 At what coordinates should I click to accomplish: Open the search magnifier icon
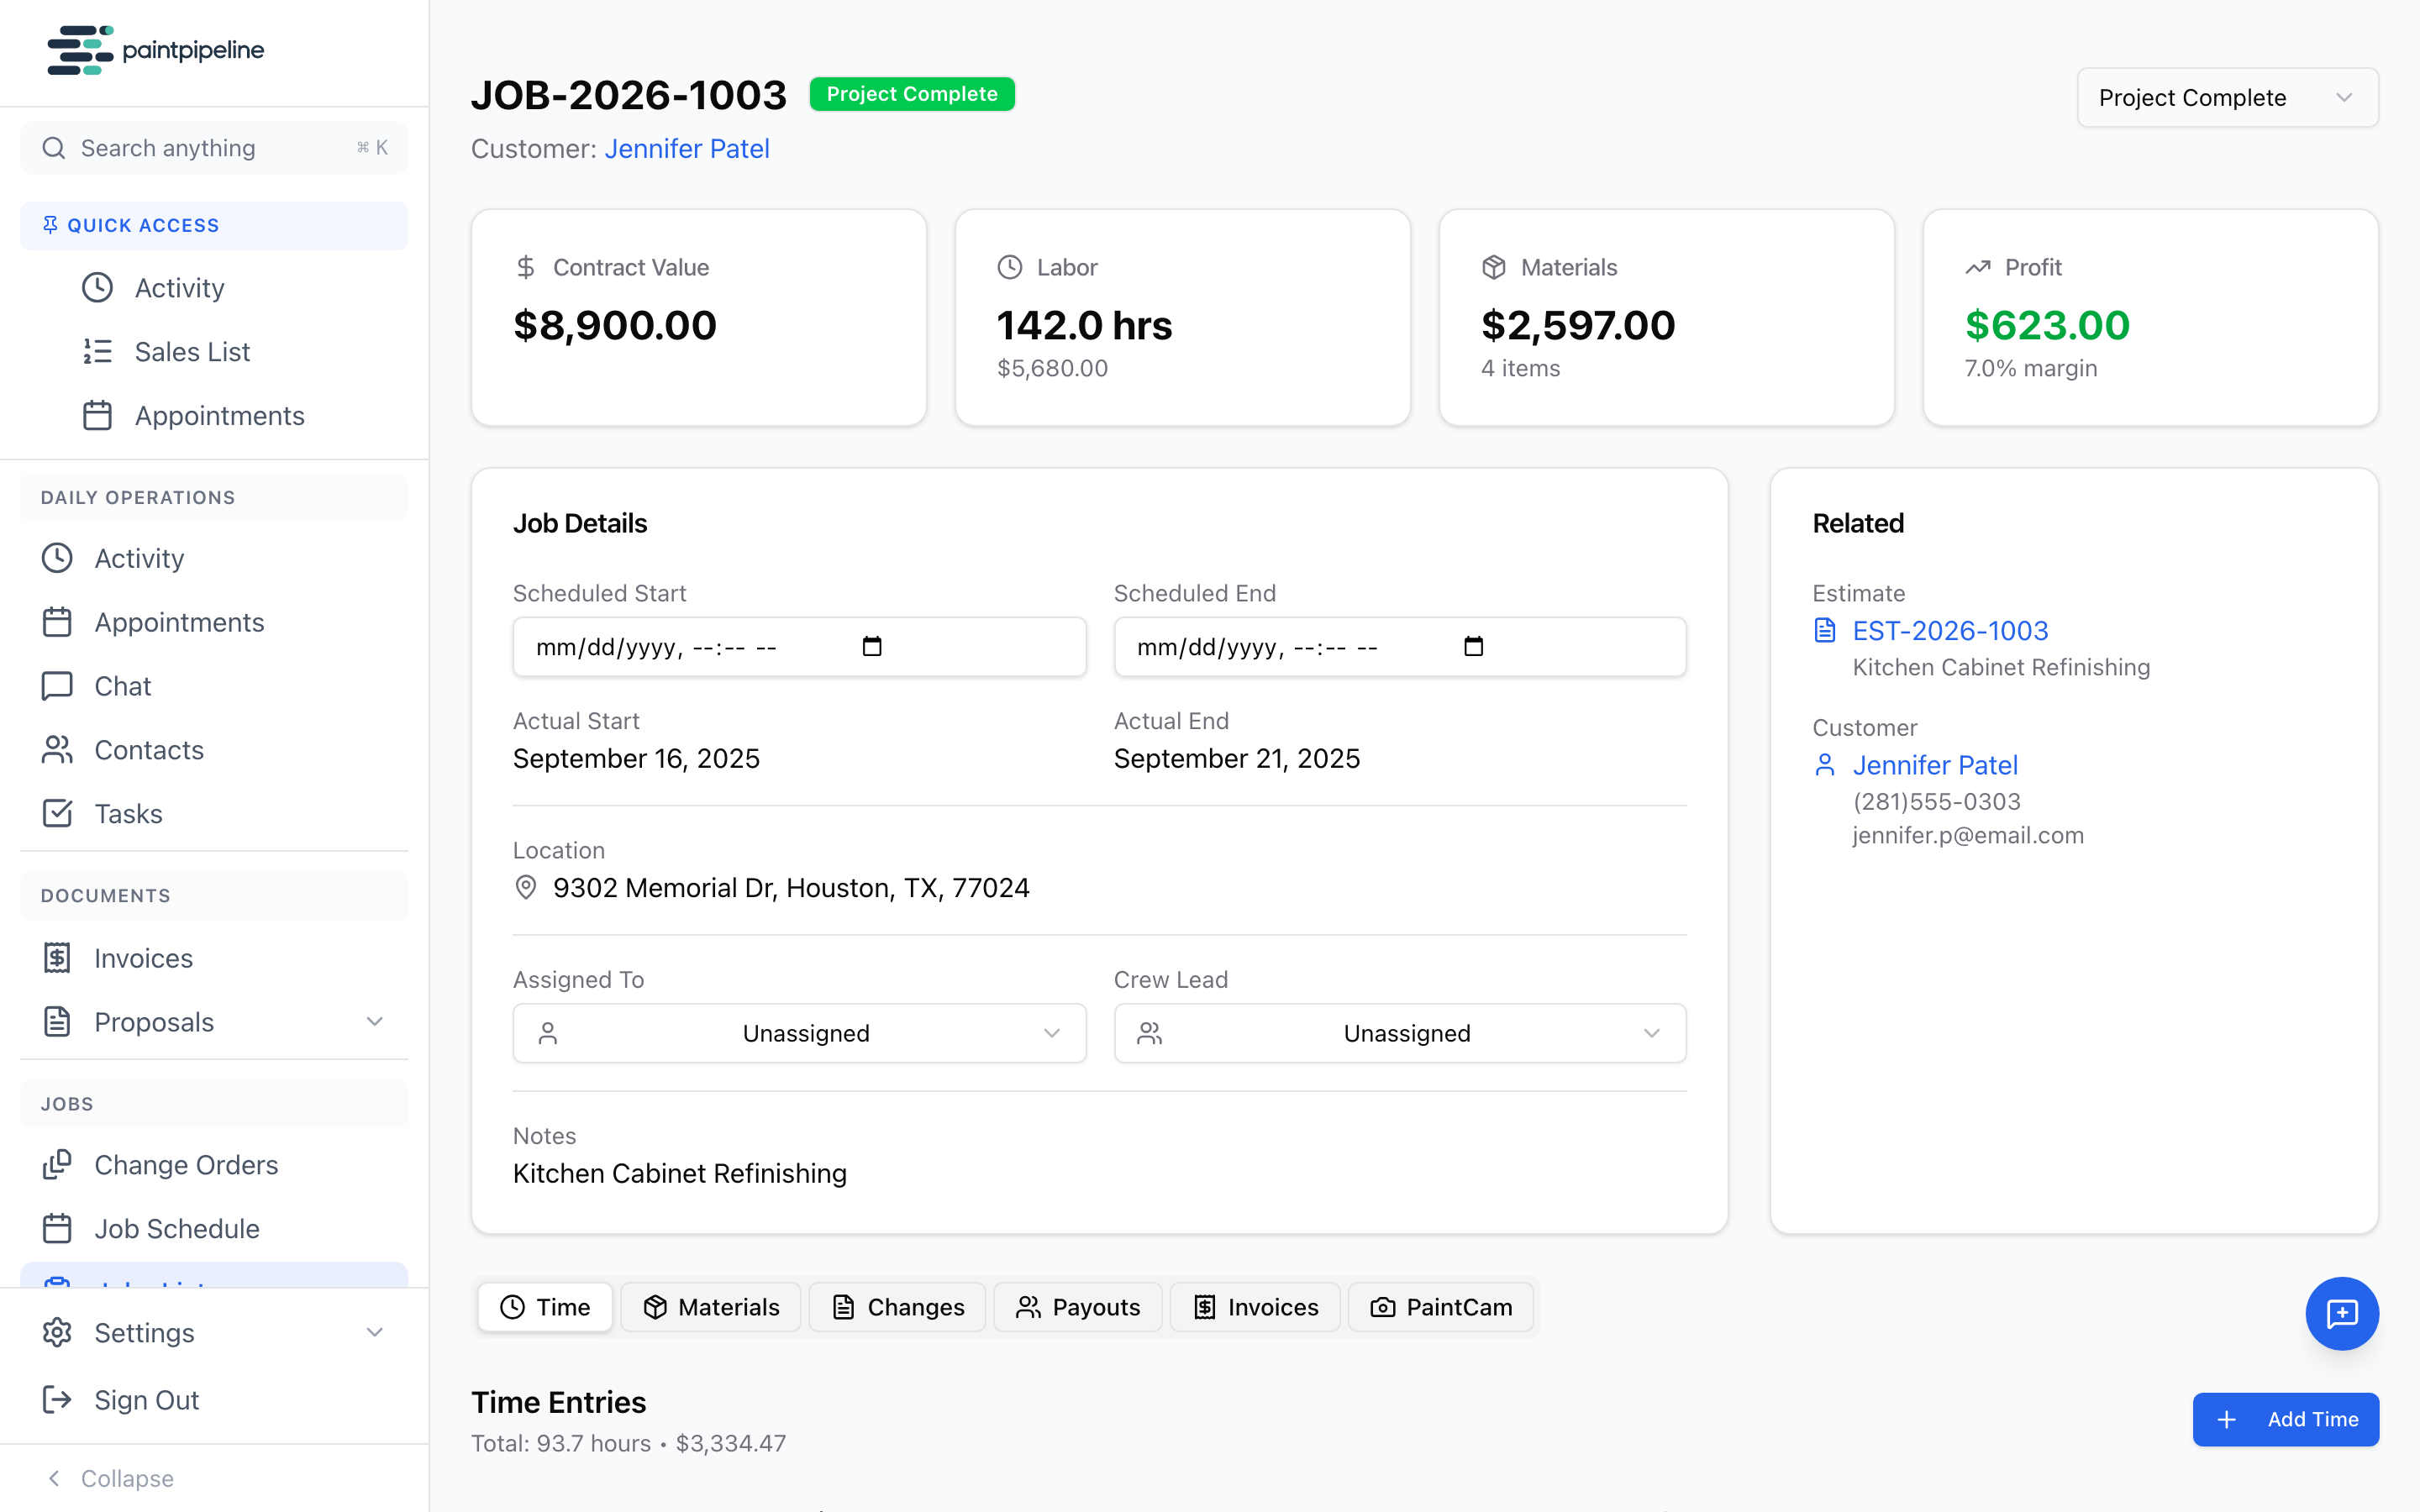click(x=54, y=147)
